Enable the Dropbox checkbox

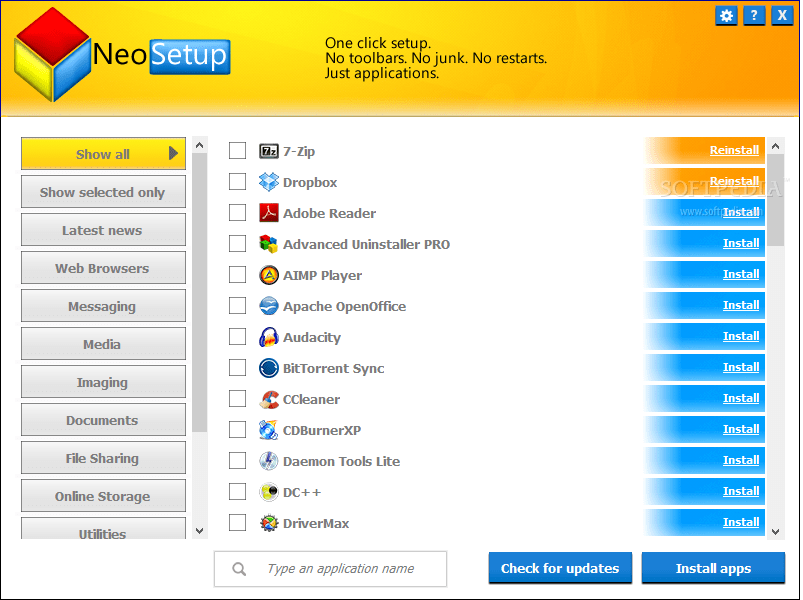click(237, 181)
